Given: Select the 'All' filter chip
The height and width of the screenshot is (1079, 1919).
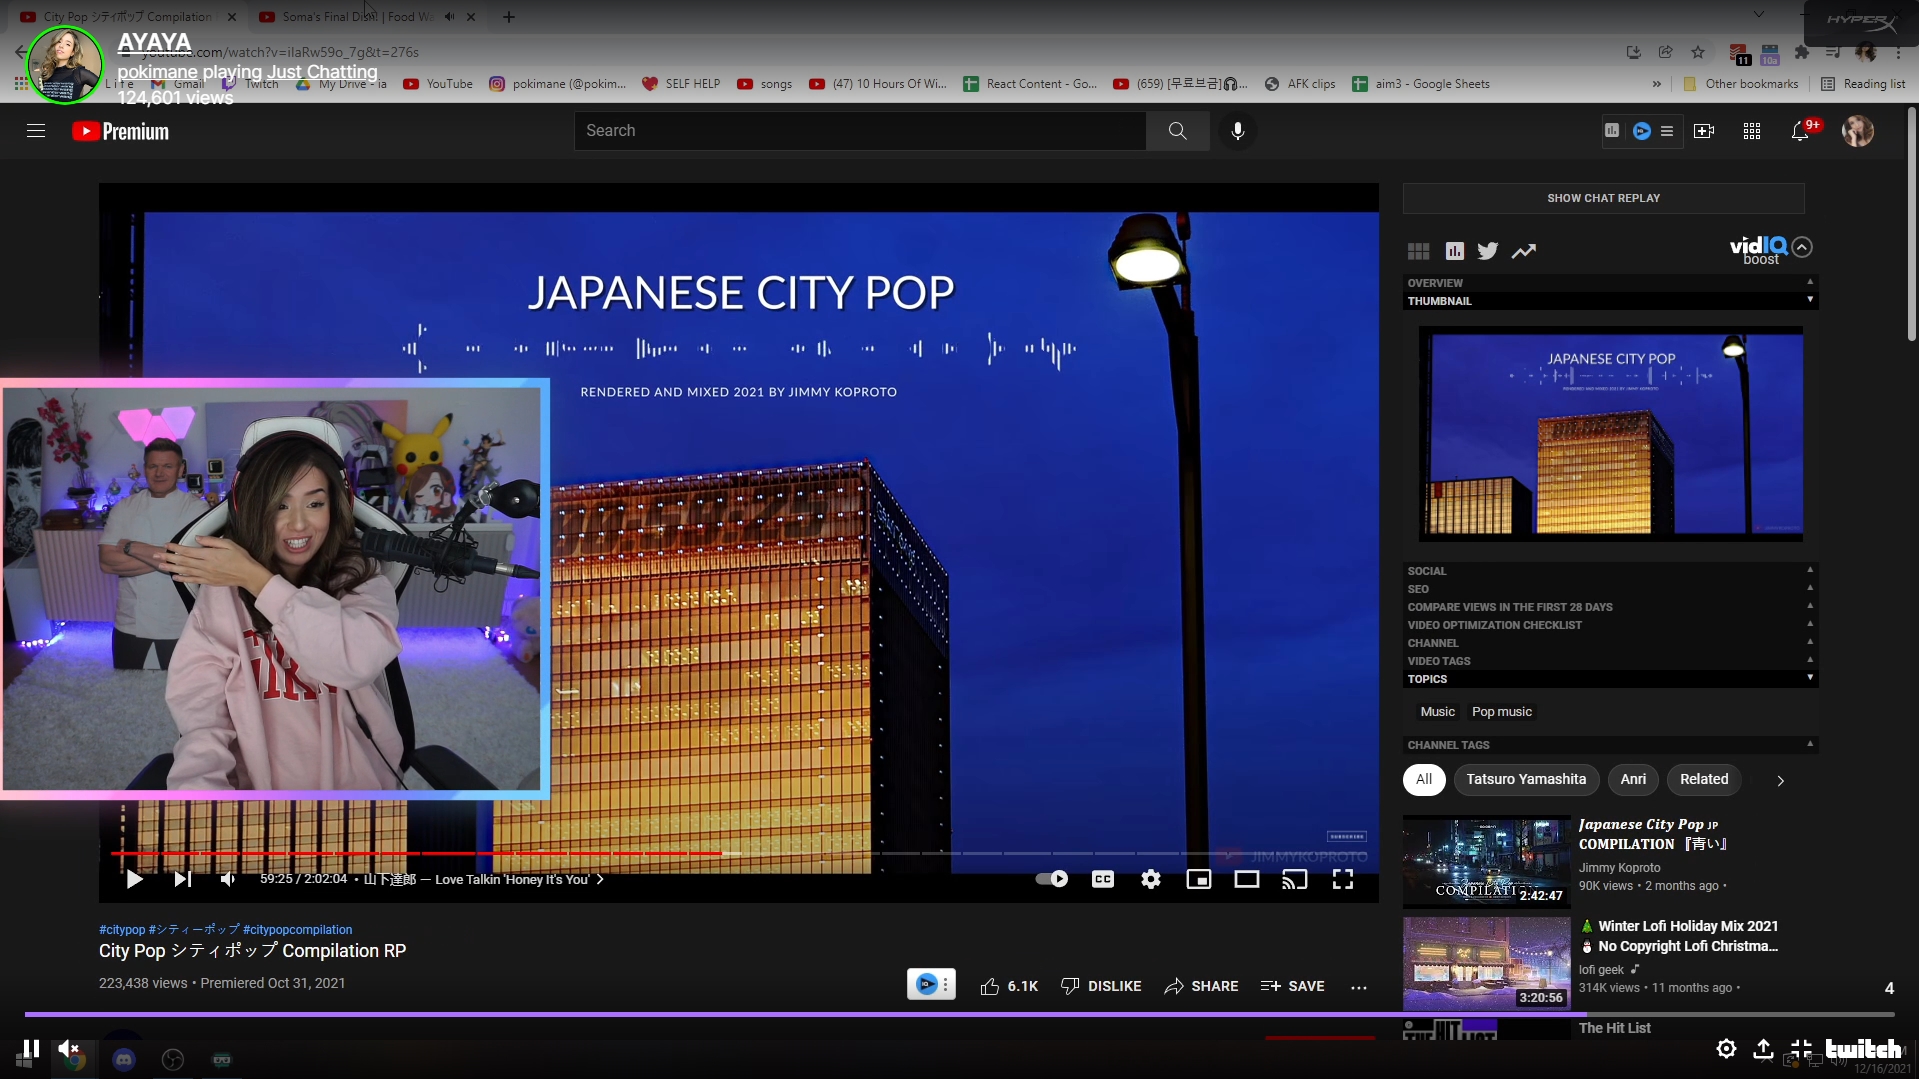Looking at the screenshot, I should 1424,779.
